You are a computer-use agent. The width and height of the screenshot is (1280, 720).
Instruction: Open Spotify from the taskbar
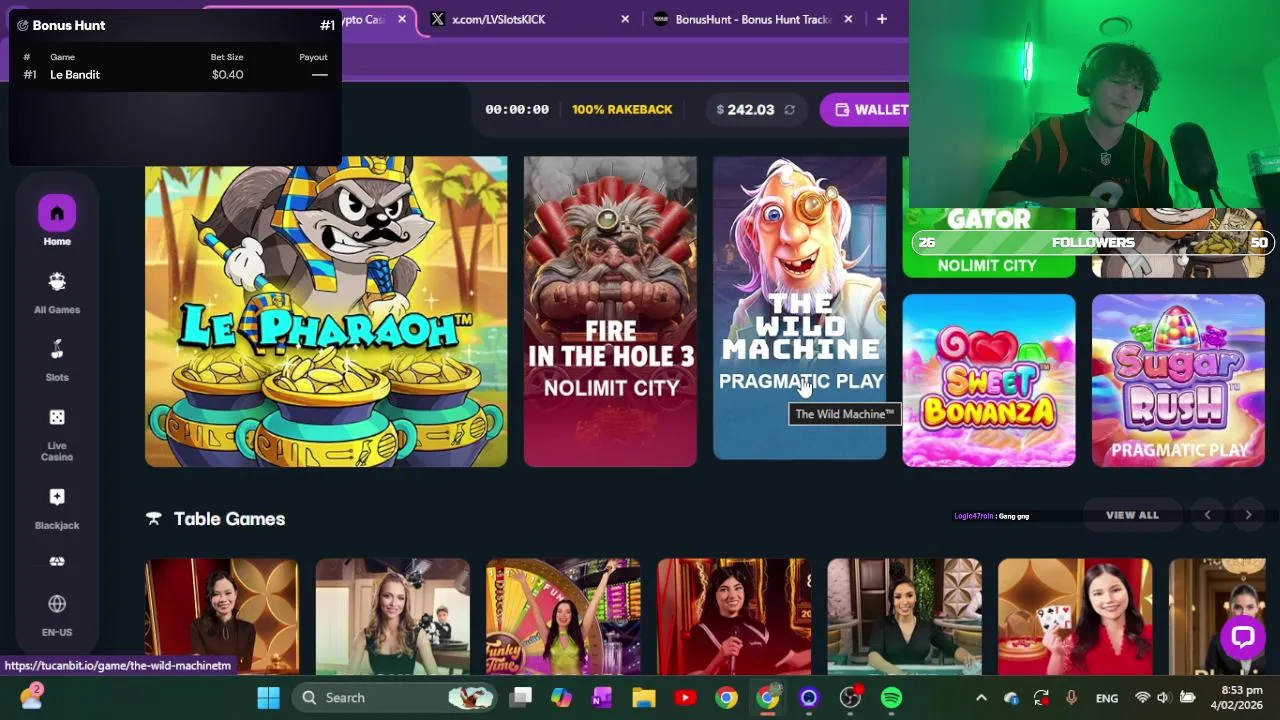[891, 698]
